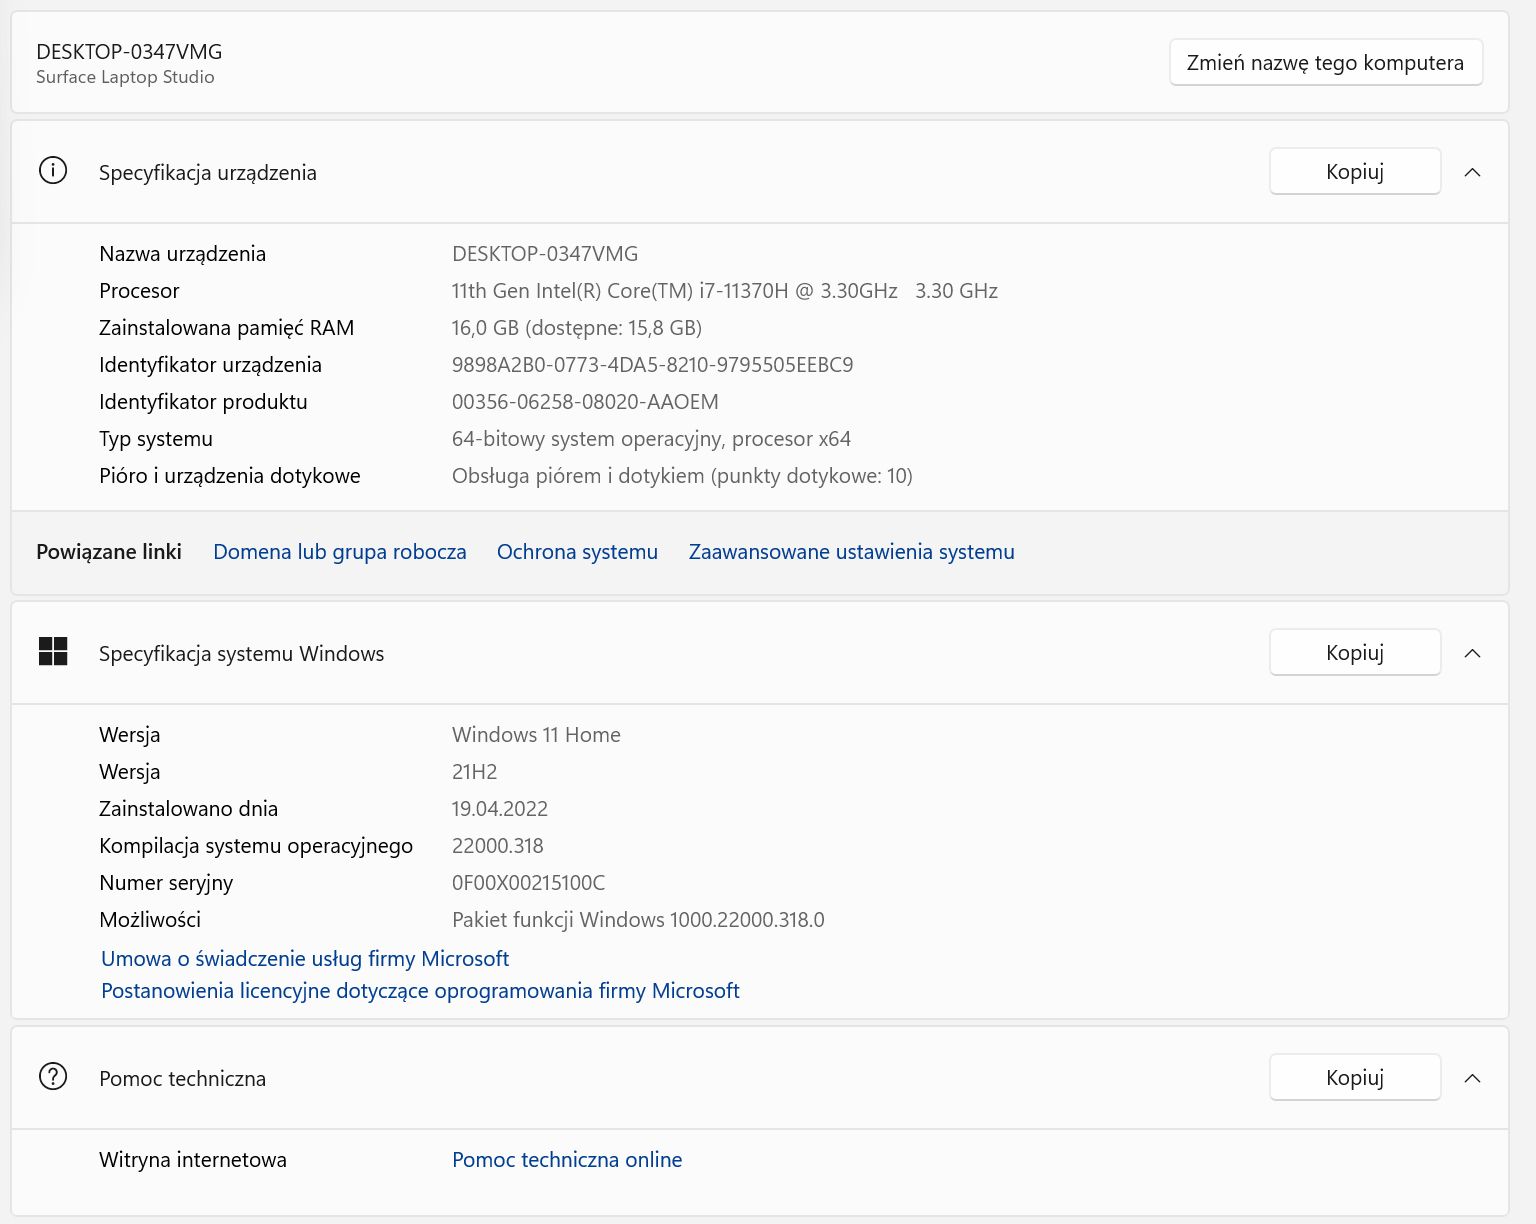Copy Windows specifications with Kopiuj

tap(1354, 653)
